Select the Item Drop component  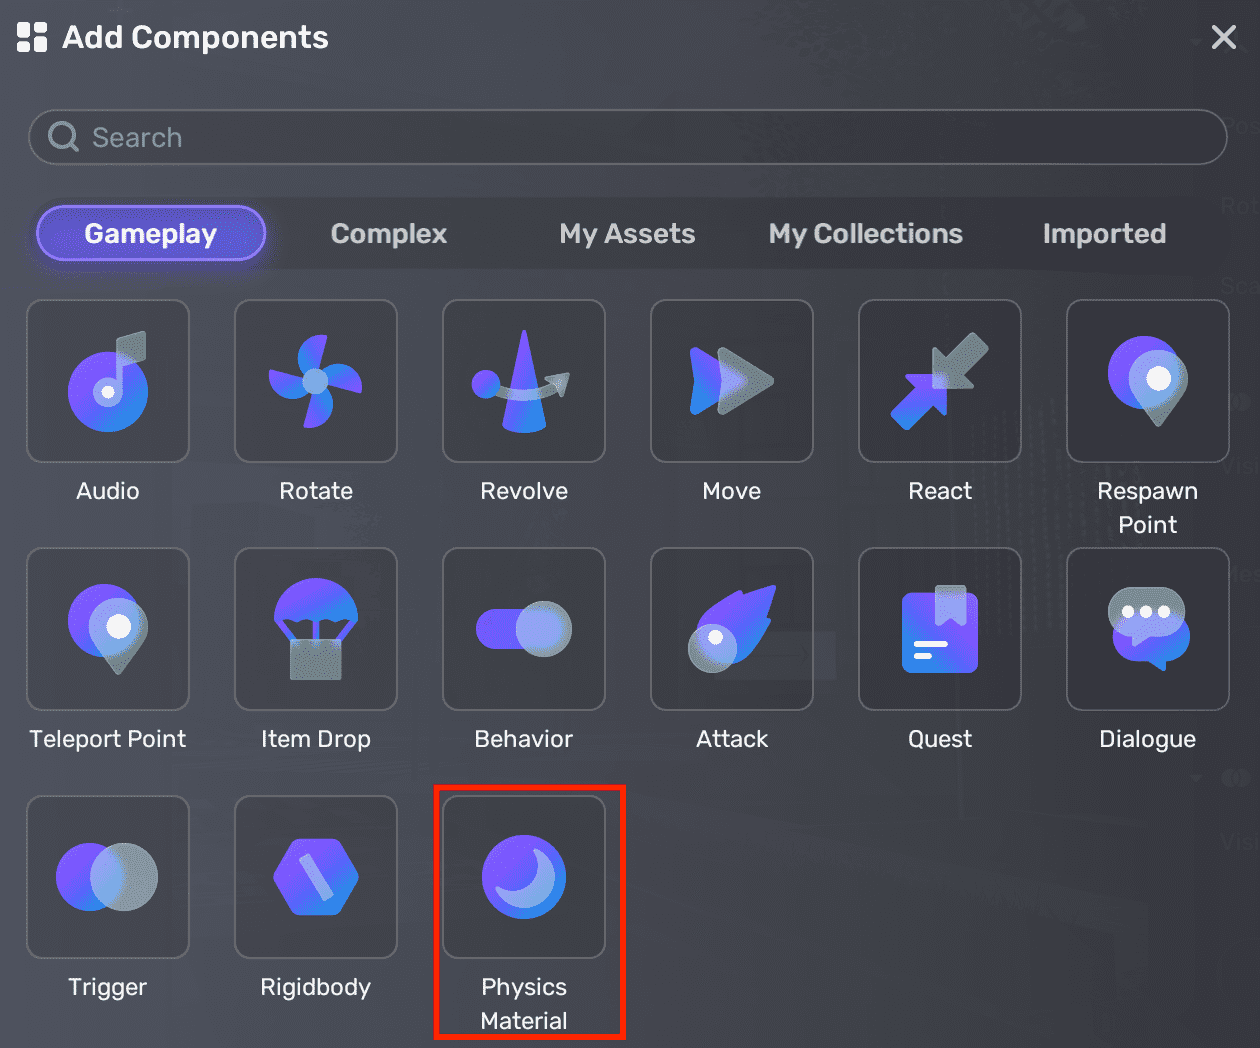click(316, 628)
